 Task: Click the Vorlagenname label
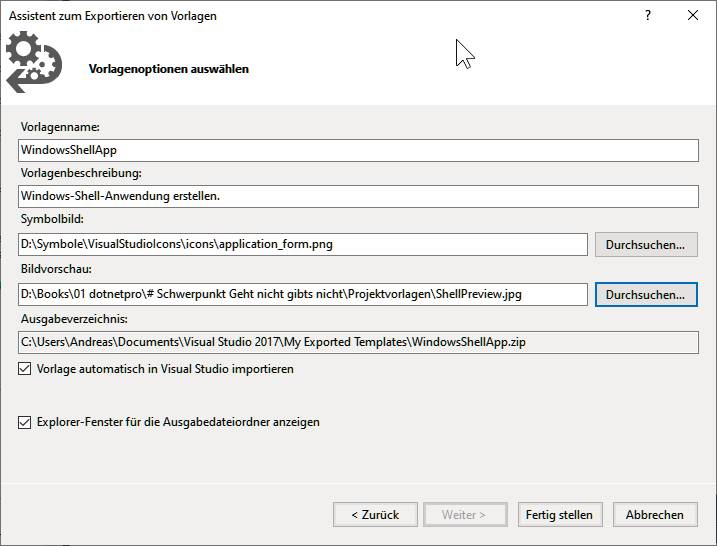click(x=60, y=127)
